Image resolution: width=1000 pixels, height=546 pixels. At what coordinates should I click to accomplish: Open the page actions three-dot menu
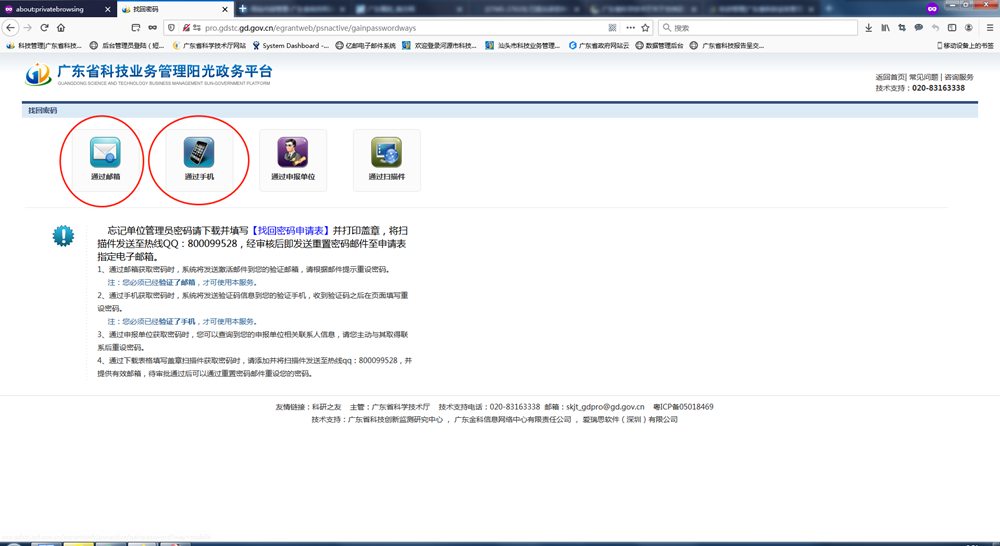[x=630, y=28]
